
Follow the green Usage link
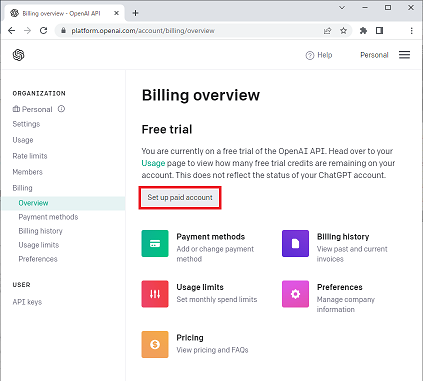point(153,163)
